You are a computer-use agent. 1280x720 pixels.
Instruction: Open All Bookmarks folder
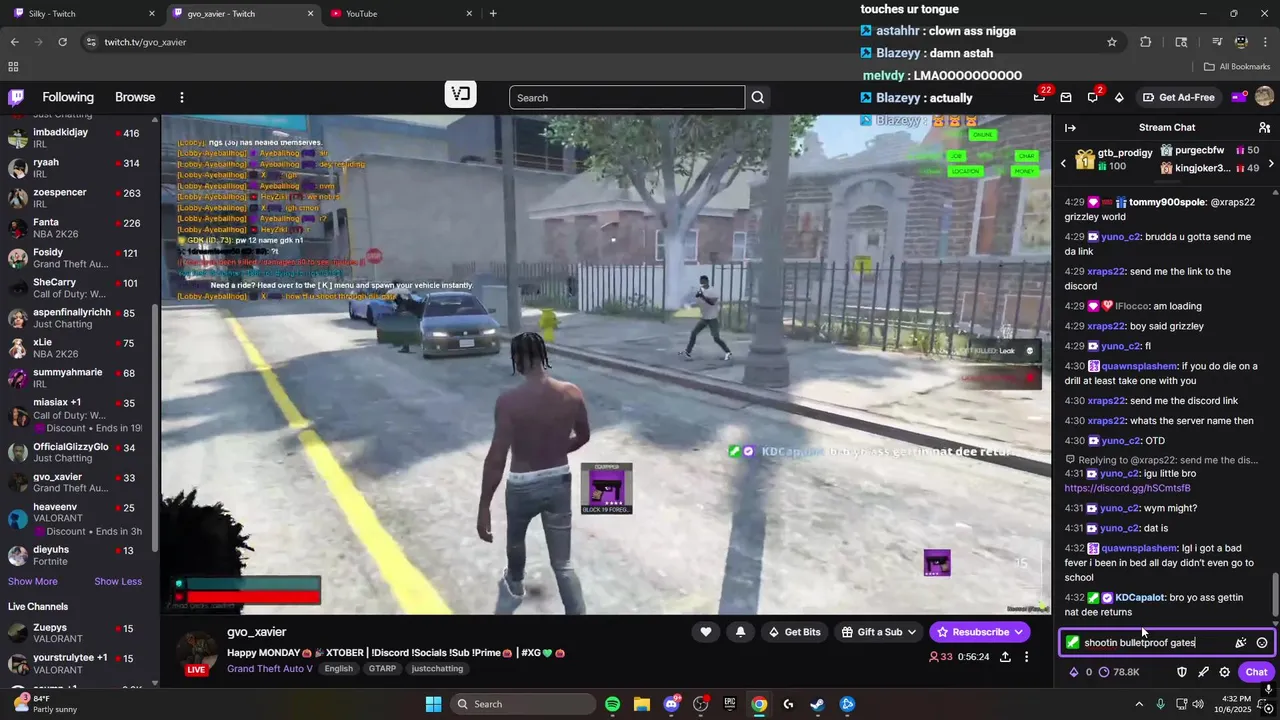pos(1237,67)
